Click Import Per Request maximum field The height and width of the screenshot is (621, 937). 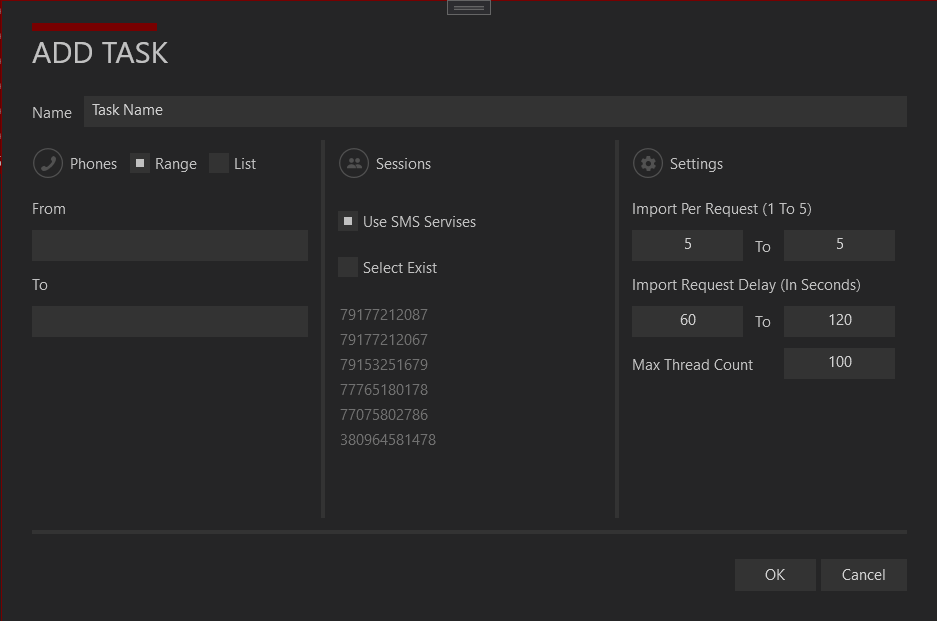(x=839, y=245)
